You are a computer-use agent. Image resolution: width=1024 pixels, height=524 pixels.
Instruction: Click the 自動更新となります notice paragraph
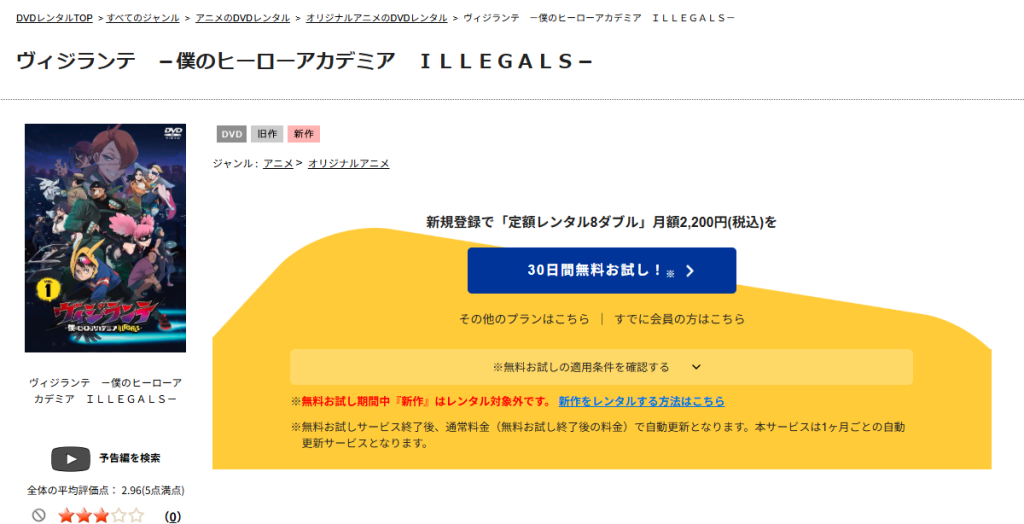pos(598,435)
